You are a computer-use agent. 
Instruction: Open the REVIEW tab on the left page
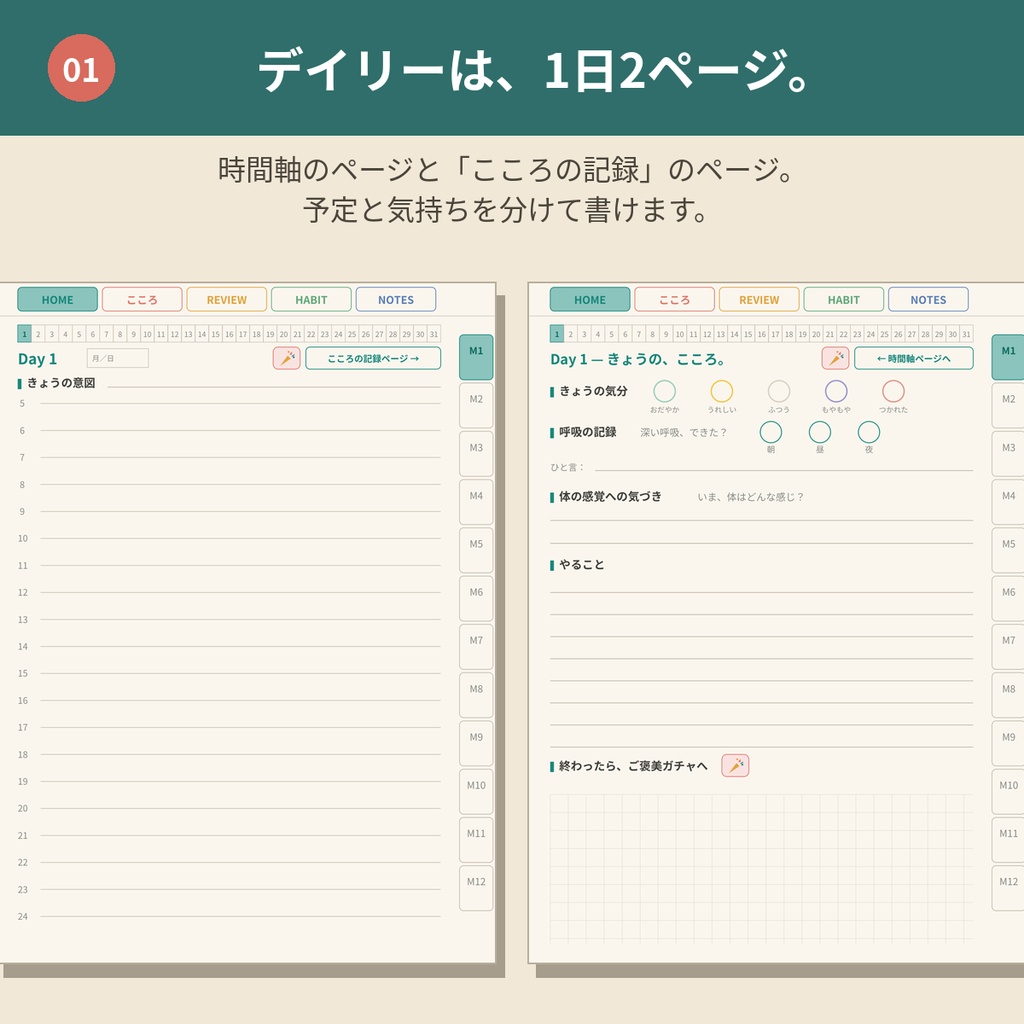(227, 300)
